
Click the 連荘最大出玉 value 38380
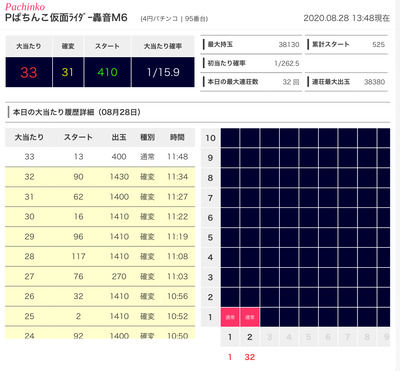pyautogui.click(x=374, y=82)
